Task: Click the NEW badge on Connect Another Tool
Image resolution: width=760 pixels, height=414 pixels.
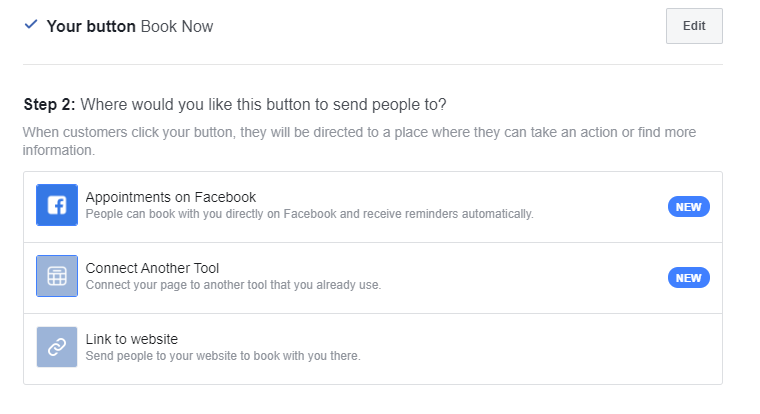Action: 689,278
